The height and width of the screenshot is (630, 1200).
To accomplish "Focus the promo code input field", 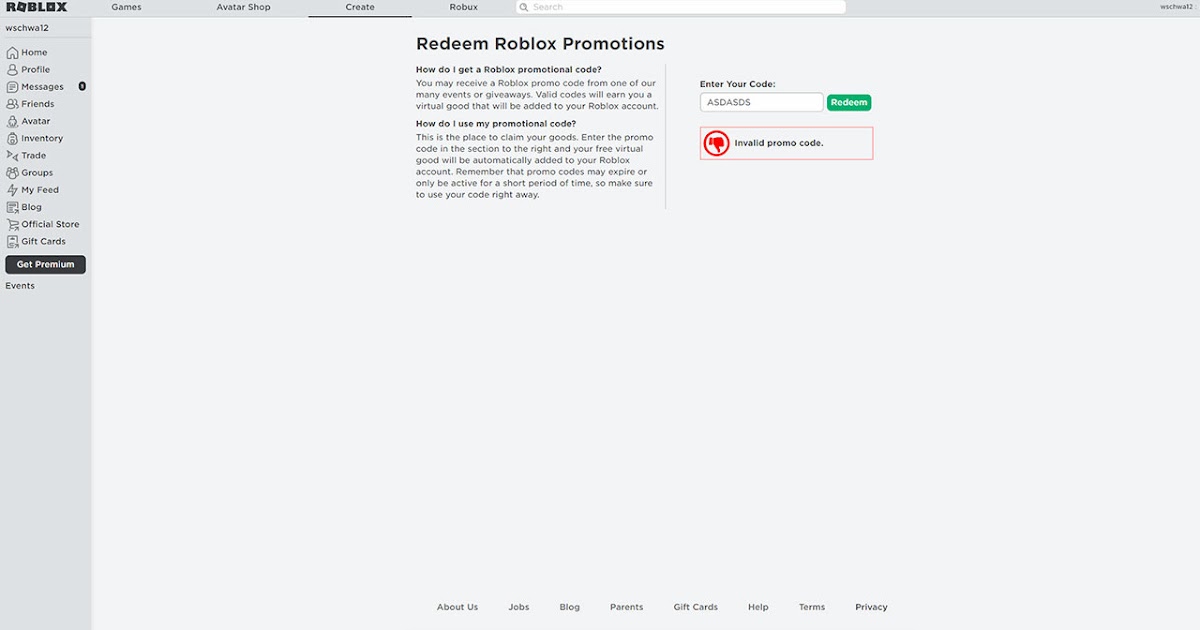I will click(x=762, y=102).
